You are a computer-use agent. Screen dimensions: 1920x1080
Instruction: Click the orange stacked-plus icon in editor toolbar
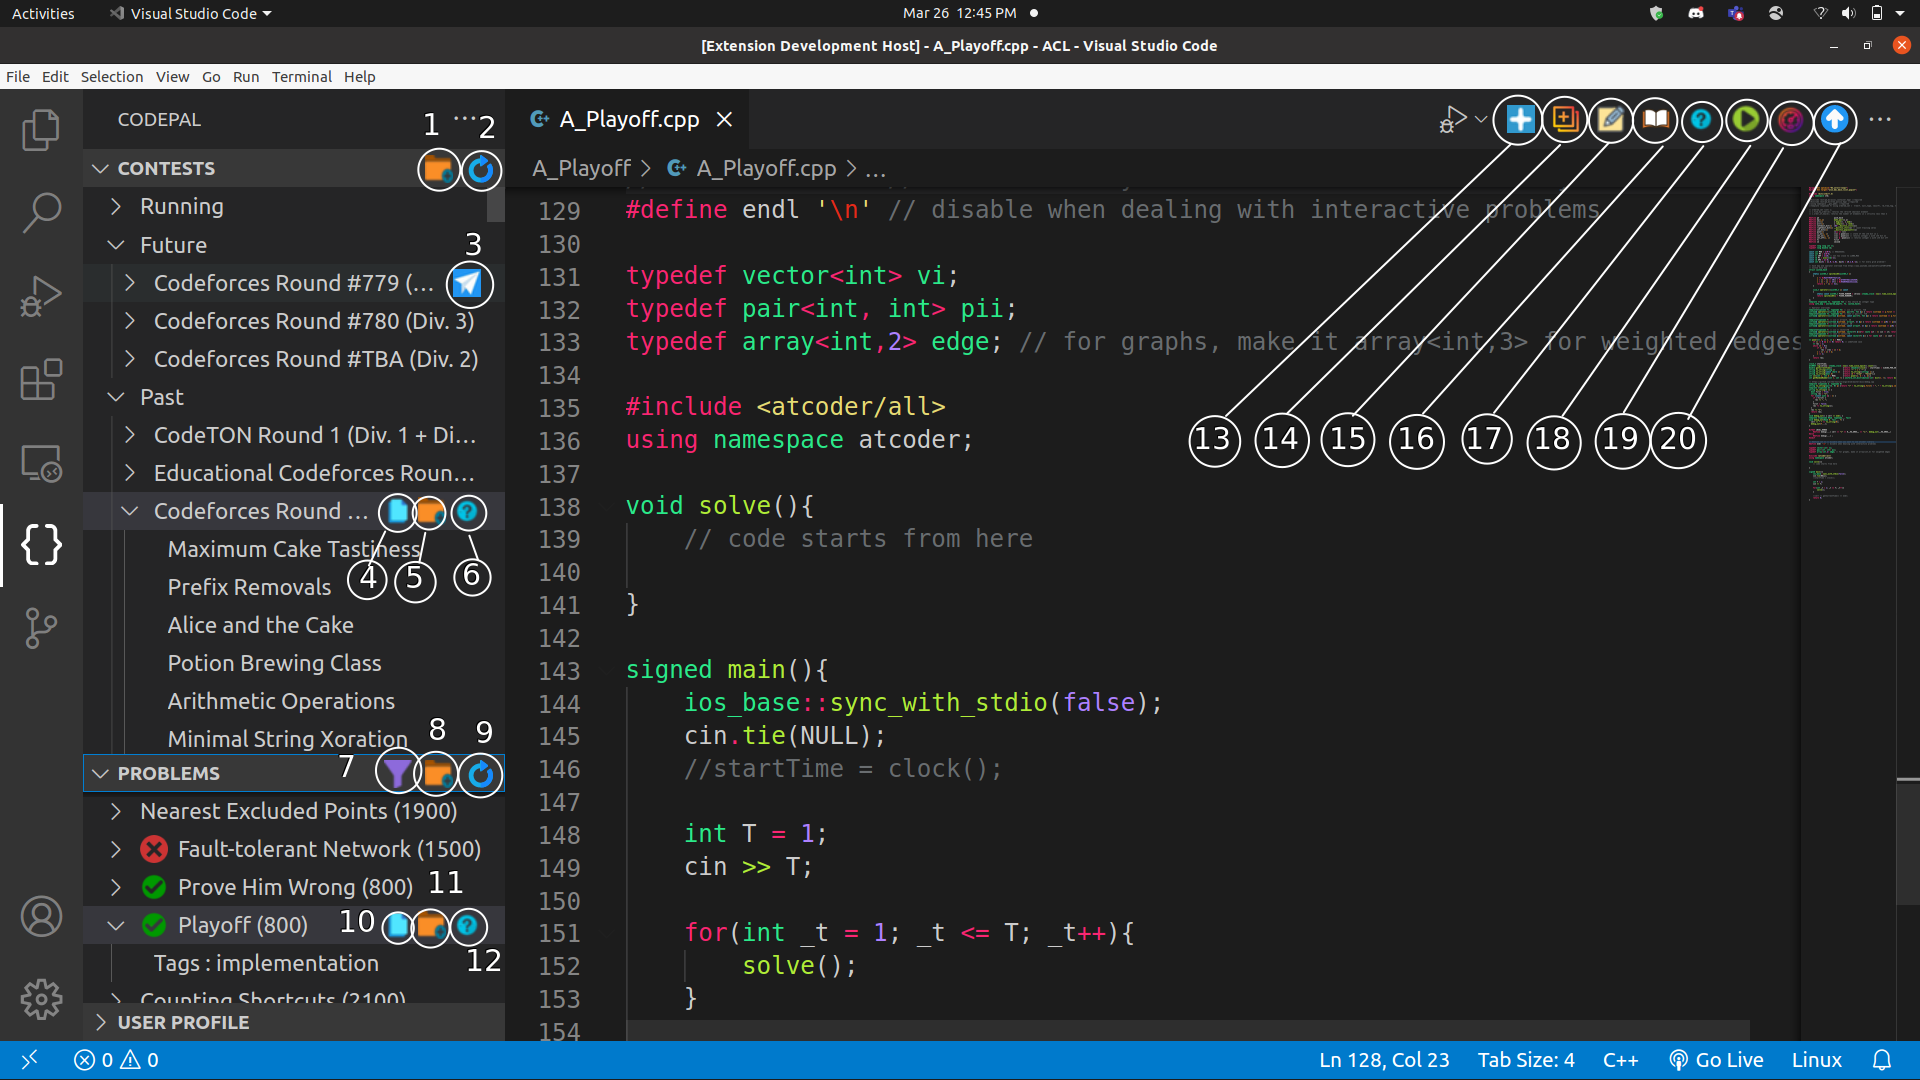pyautogui.click(x=1565, y=120)
